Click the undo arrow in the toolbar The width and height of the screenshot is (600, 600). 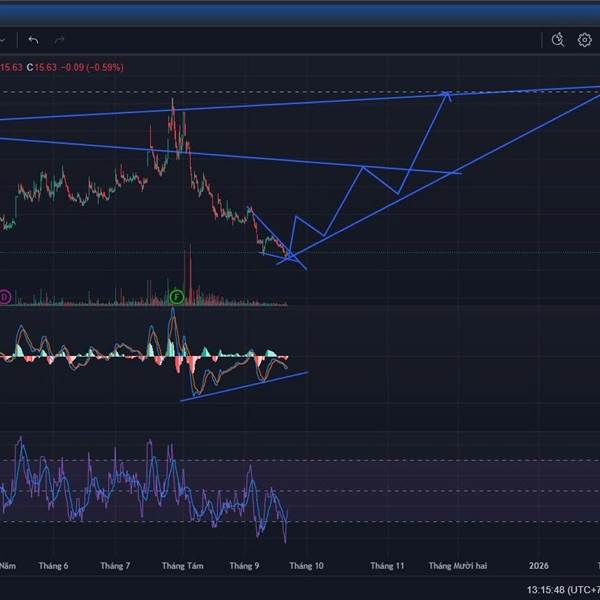(33, 40)
